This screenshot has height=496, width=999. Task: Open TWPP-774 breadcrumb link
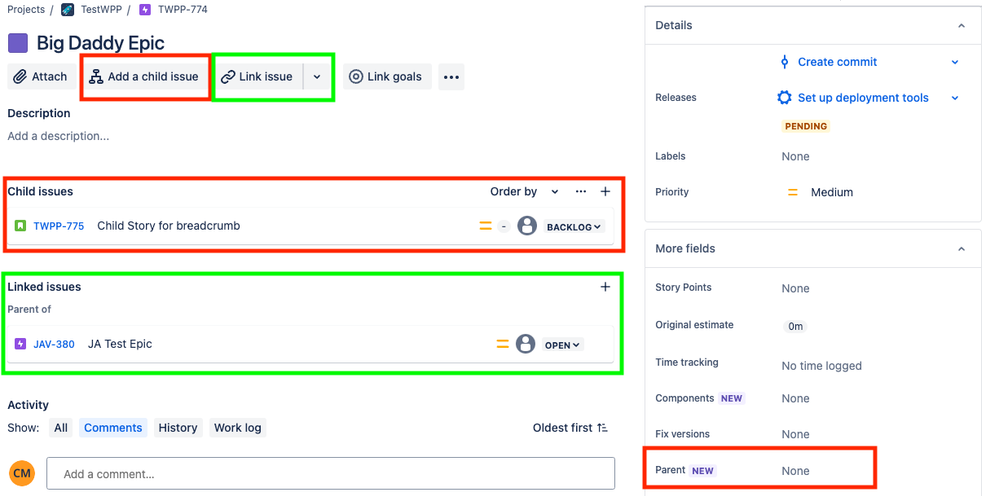182,10
